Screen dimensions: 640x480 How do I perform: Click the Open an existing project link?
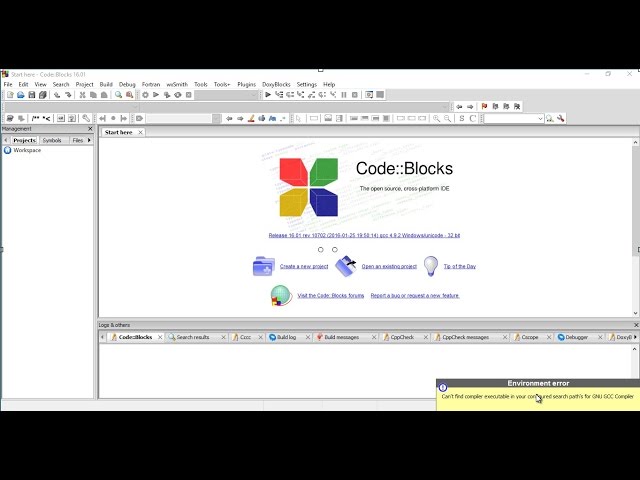[x=389, y=267]
